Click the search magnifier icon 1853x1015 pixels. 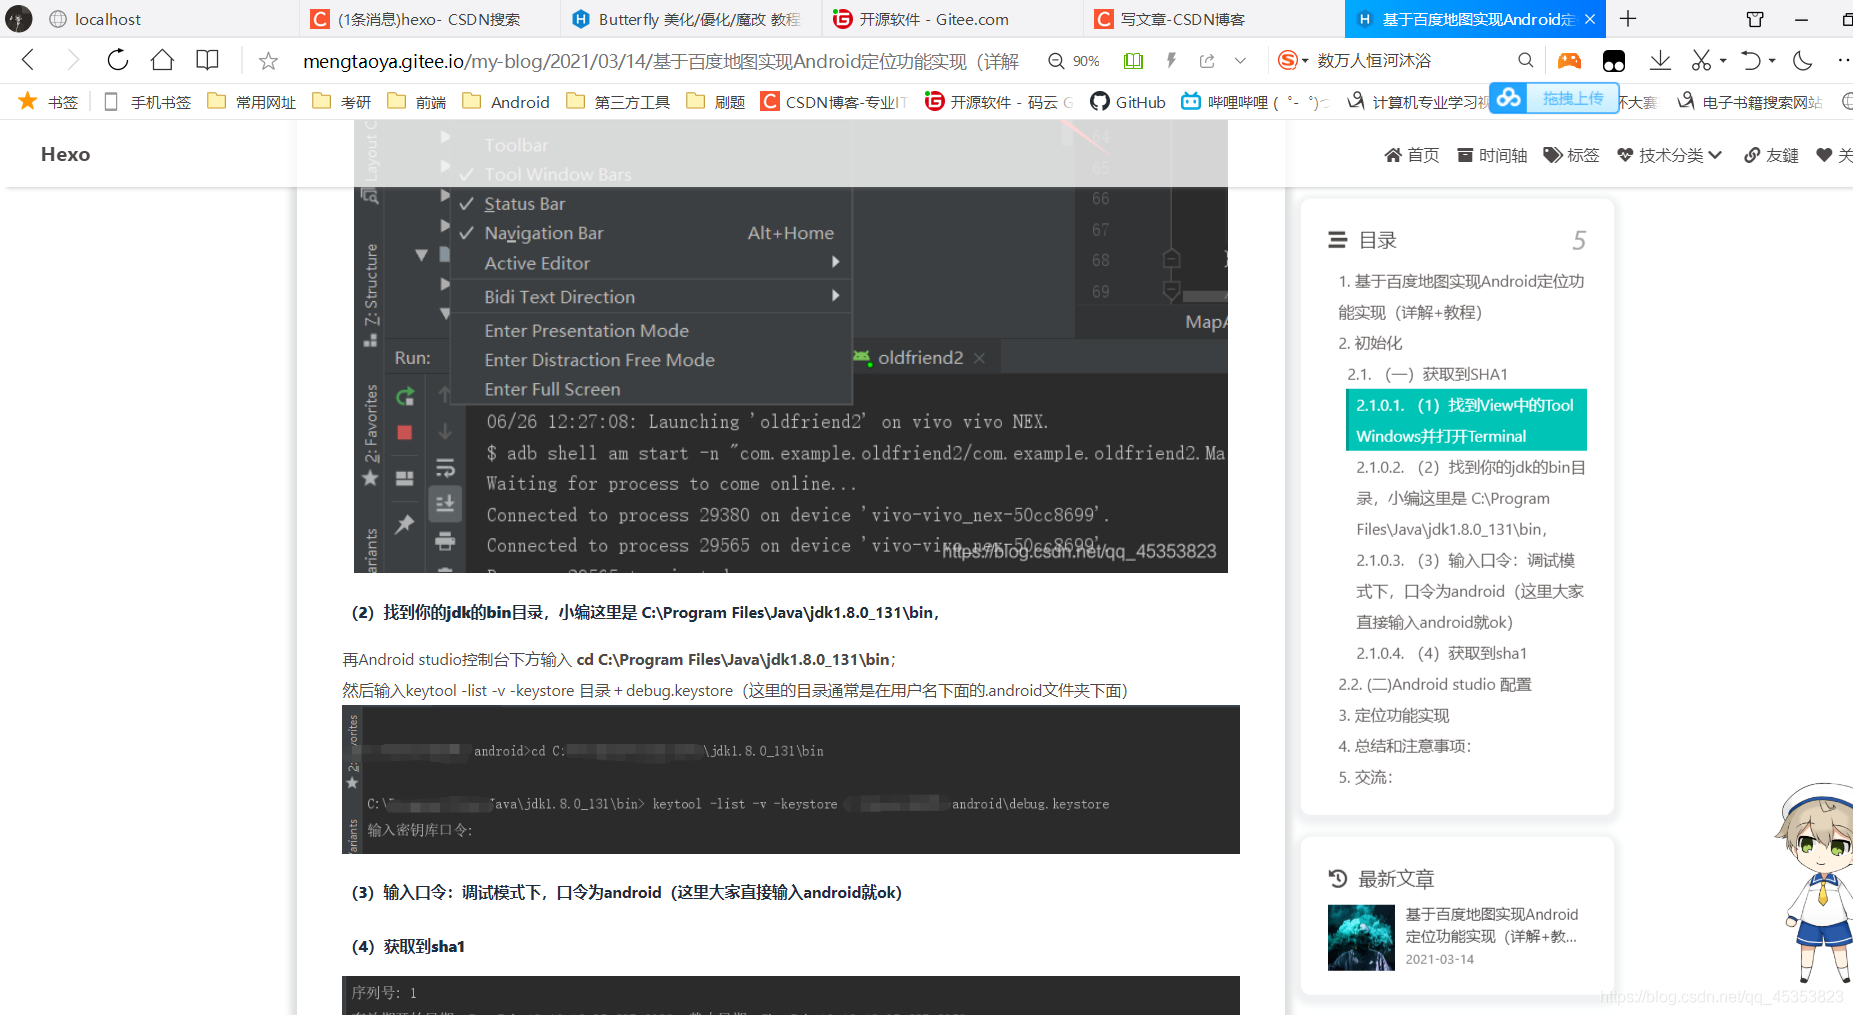click(x=1525, y=61)
